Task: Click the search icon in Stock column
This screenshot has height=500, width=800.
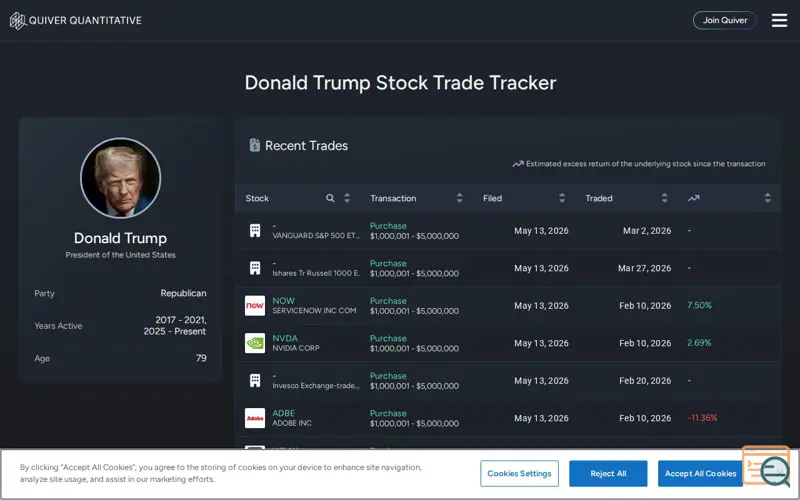Action: (330, 198)
